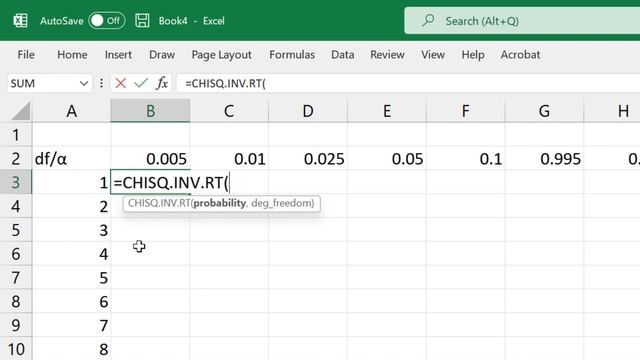This screenshot has width=640, height=360.
Task: Click cell D2 with value 0.025
Action: pyautogui.click(x=308, y=159)
